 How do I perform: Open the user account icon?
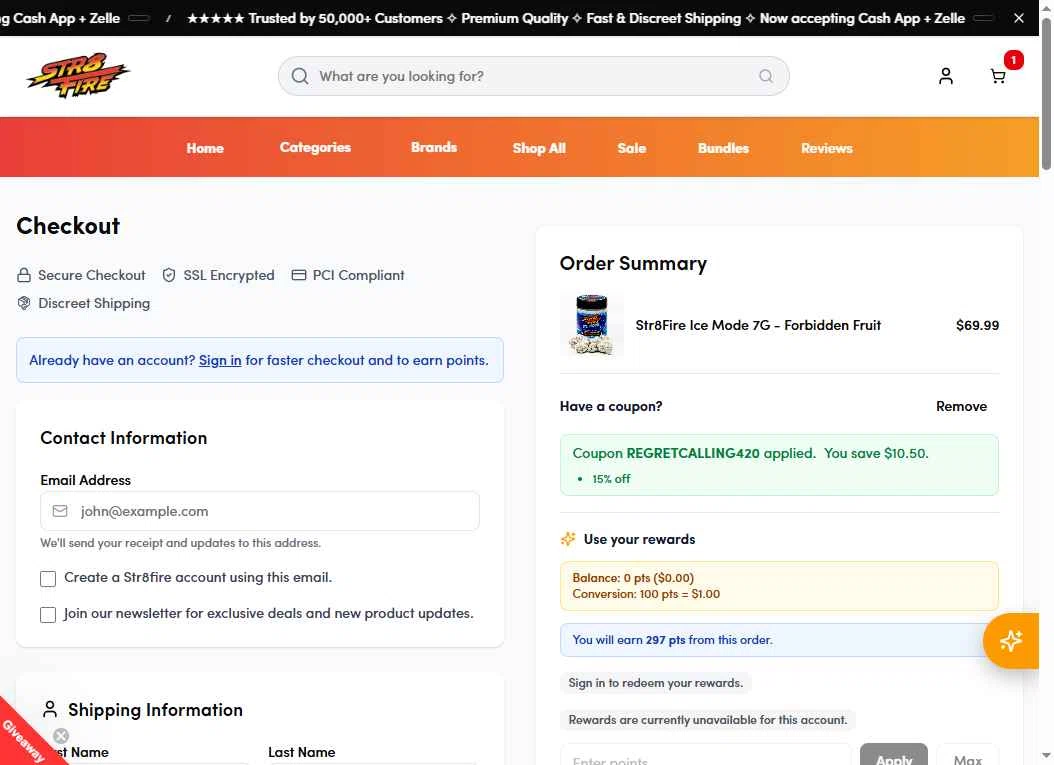[x=946, y=76]
